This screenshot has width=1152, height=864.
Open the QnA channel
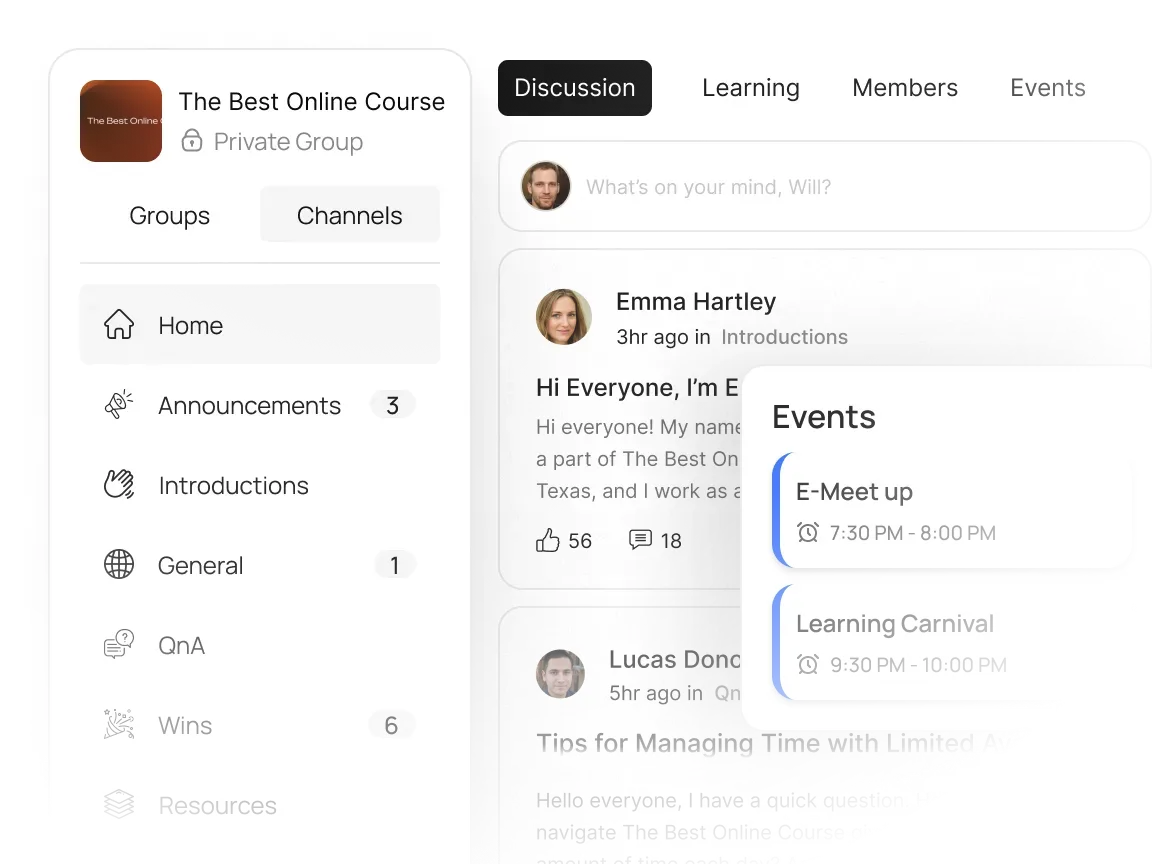tap(260, 645)
